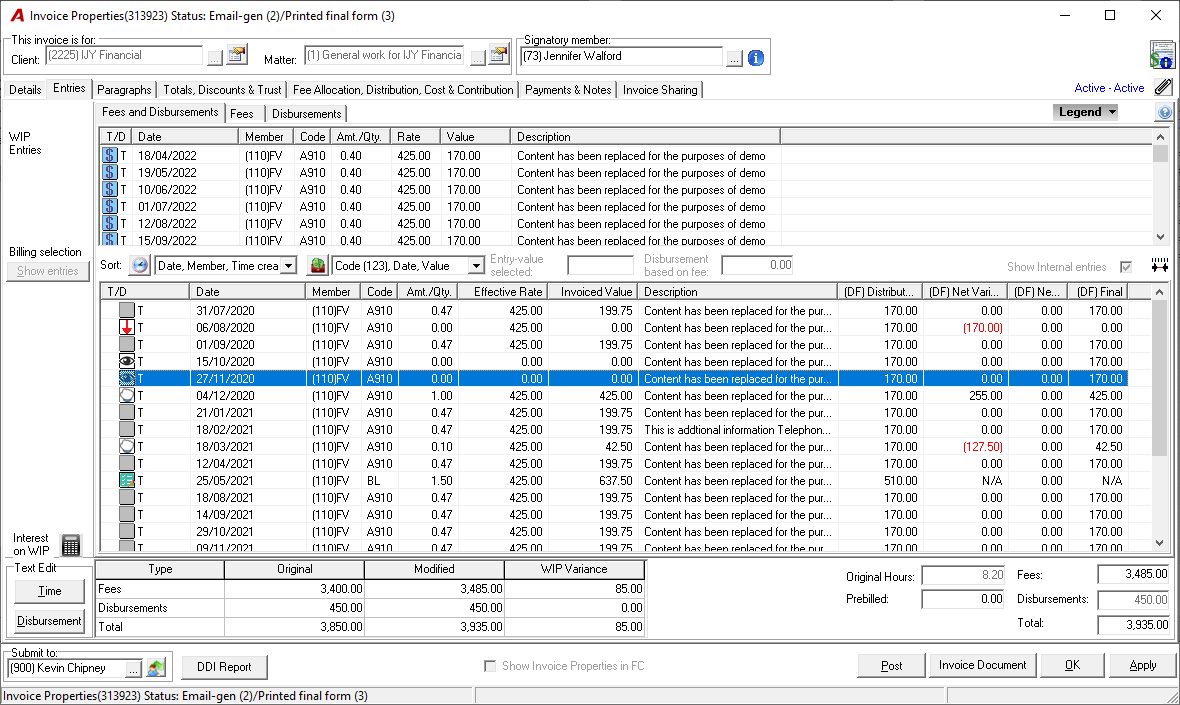The image size is (1180, 705).
Task: Click the column width adjust icon
Action: [x=1160, y=266]
